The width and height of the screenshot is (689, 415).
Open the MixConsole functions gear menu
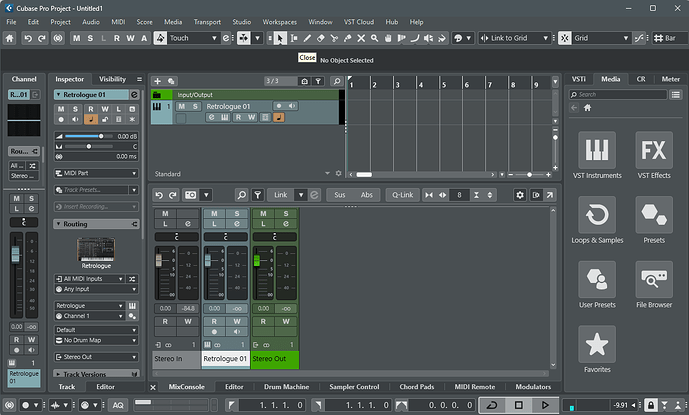point(520,195)
